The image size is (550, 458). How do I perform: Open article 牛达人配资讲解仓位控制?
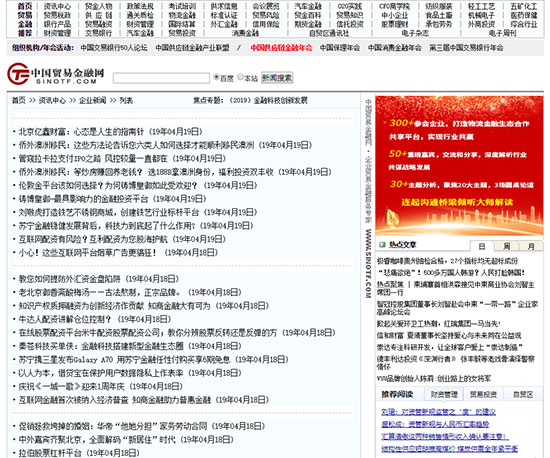[x=65, y=319]
